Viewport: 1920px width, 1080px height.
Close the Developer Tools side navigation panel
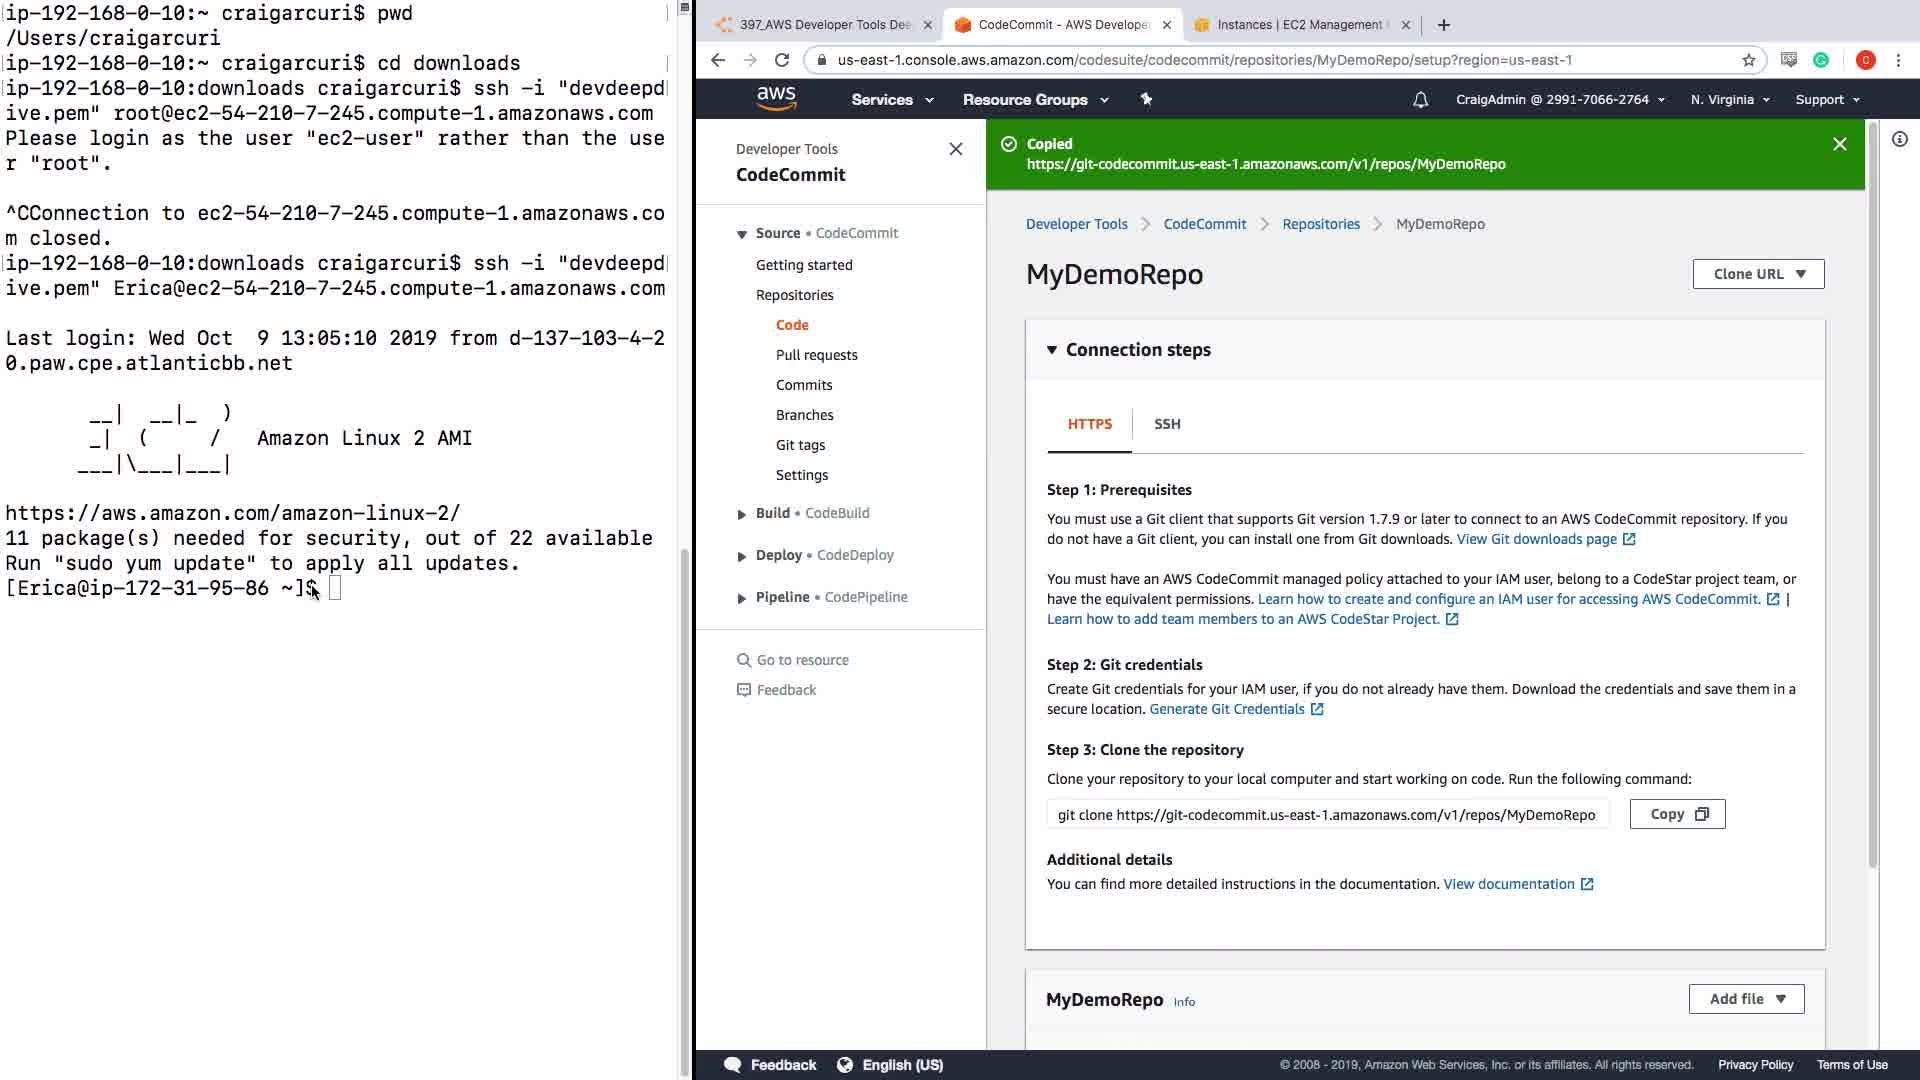(955, 149)
